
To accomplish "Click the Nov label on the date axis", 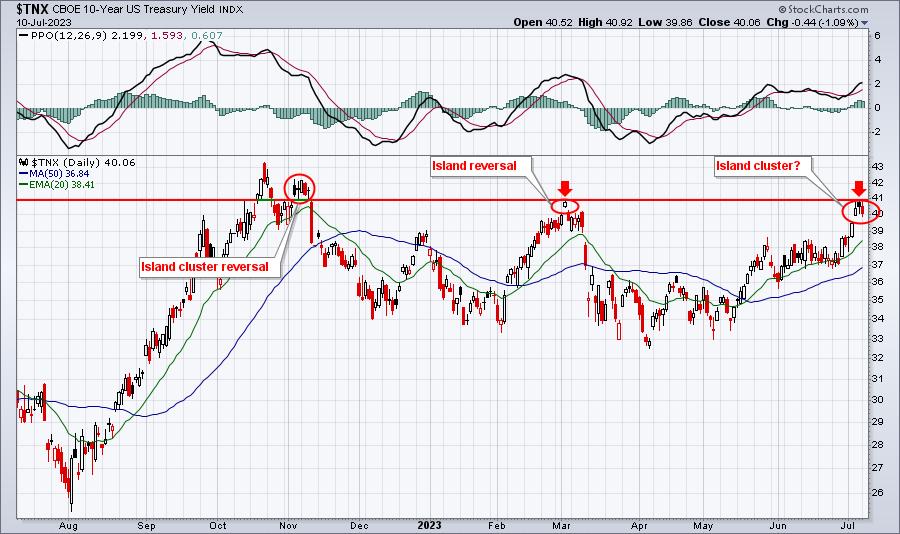I will pyautogui.click(x=288, y=525).
